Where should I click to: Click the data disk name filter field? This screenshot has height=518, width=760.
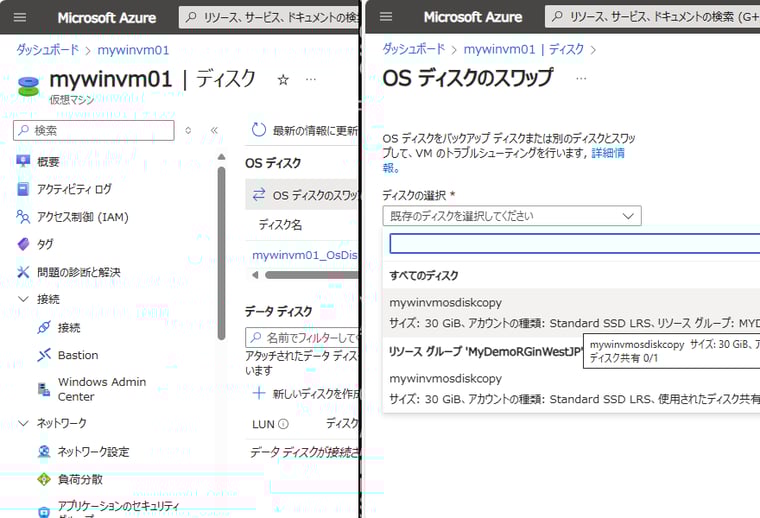(x=302, y=337)
